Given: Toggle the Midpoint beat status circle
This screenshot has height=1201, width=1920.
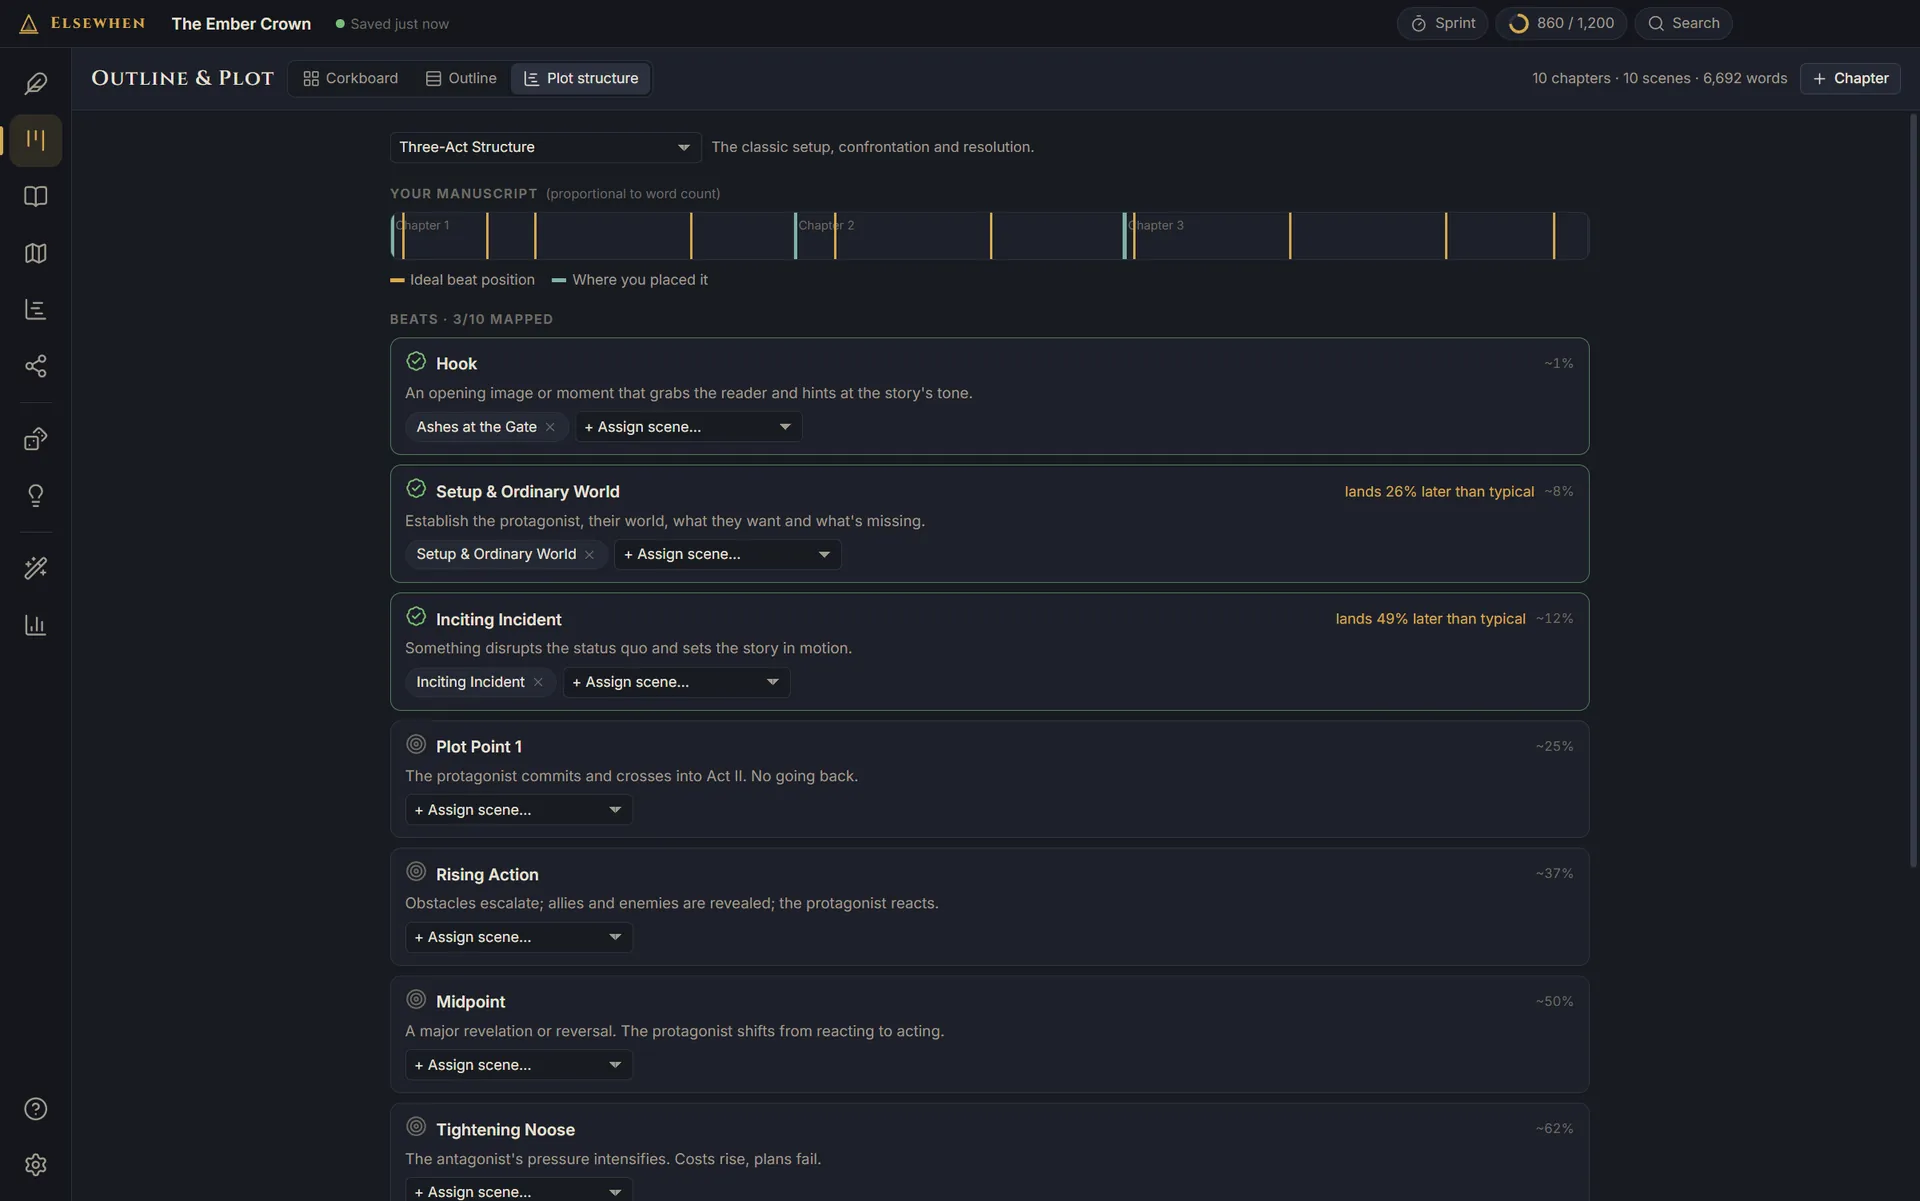Looking at the screenshot, I should click(x=416, y=1000).
